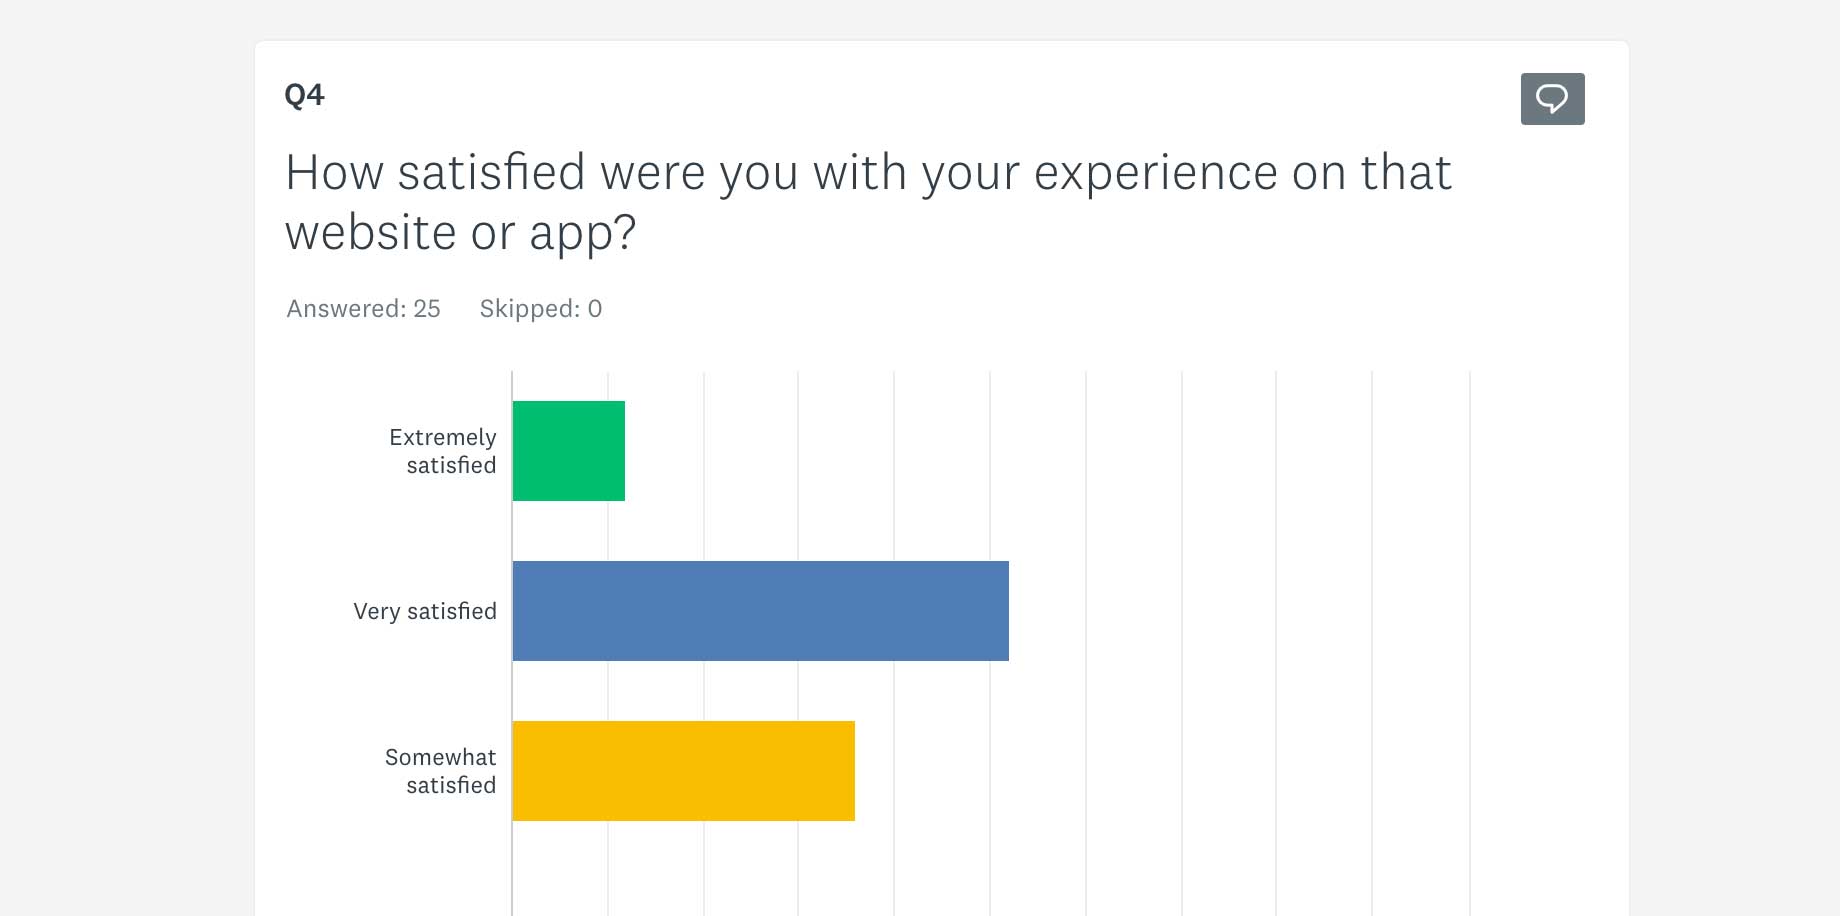The height and width of the screenshot is (916, 1840).
Task: Click the word "Somewhat" in the axis label
Action: pyautogui.click(x=440, y=757)
